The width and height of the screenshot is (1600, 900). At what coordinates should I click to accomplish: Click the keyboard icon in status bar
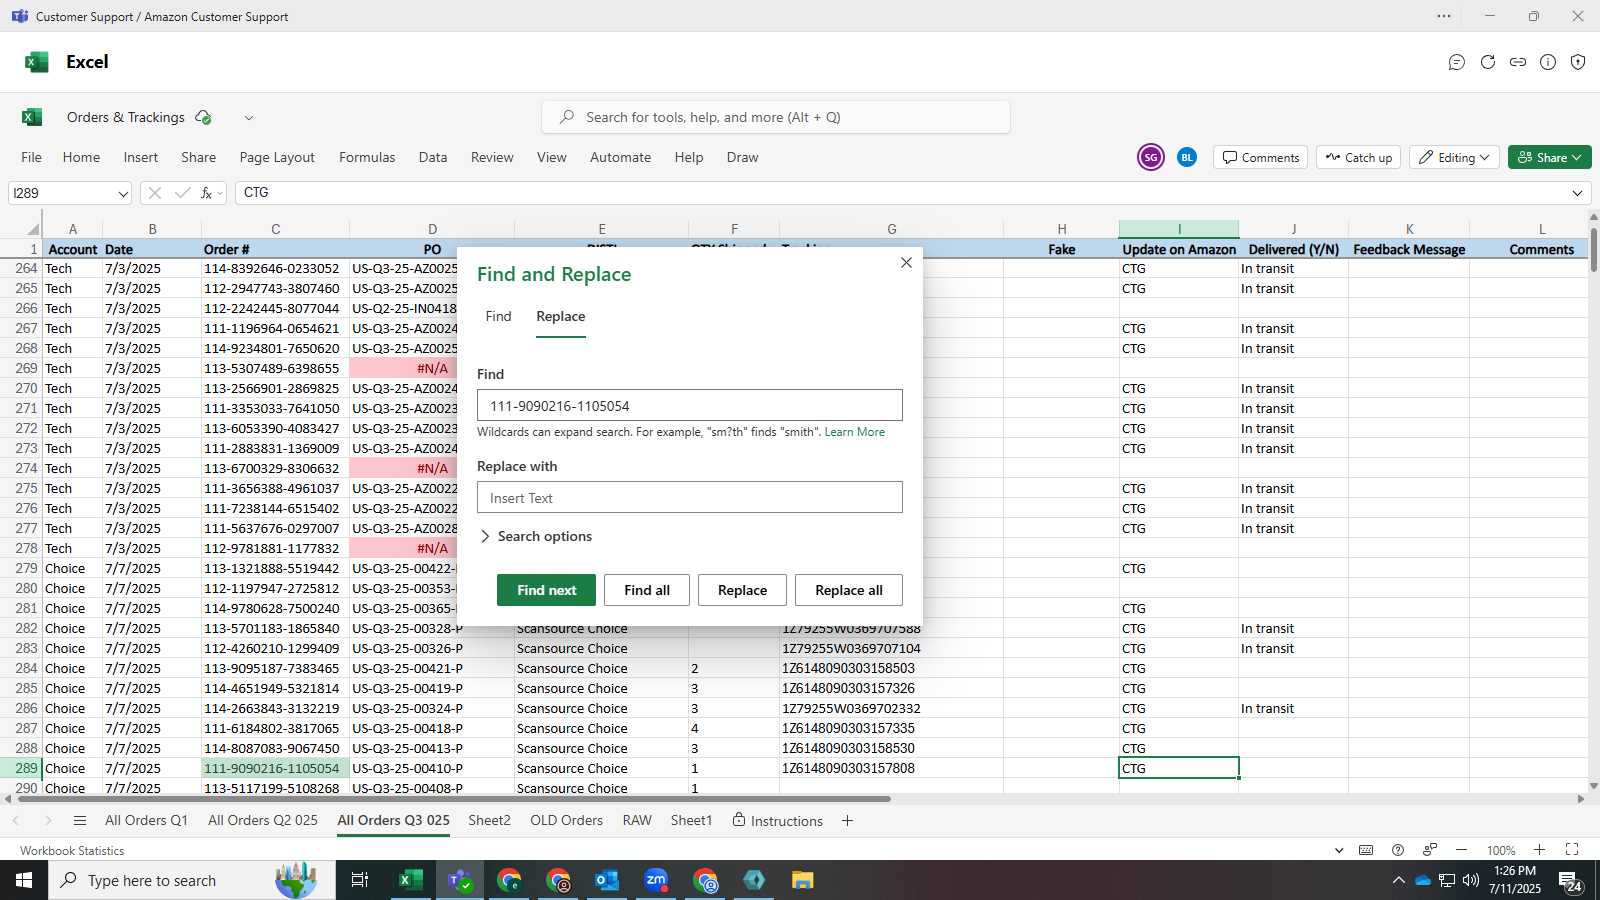tap(1366, 850)
